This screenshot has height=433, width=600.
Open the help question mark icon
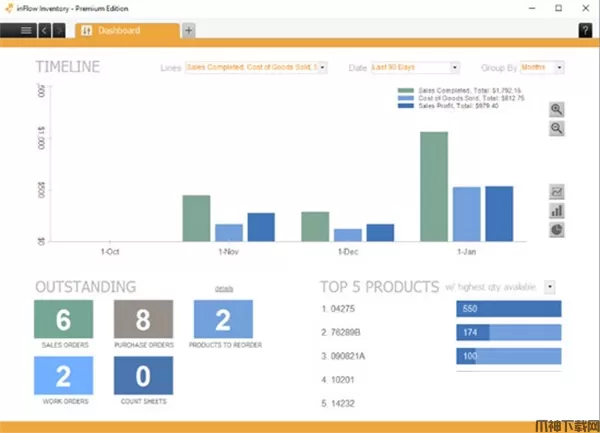pos(585,30)
